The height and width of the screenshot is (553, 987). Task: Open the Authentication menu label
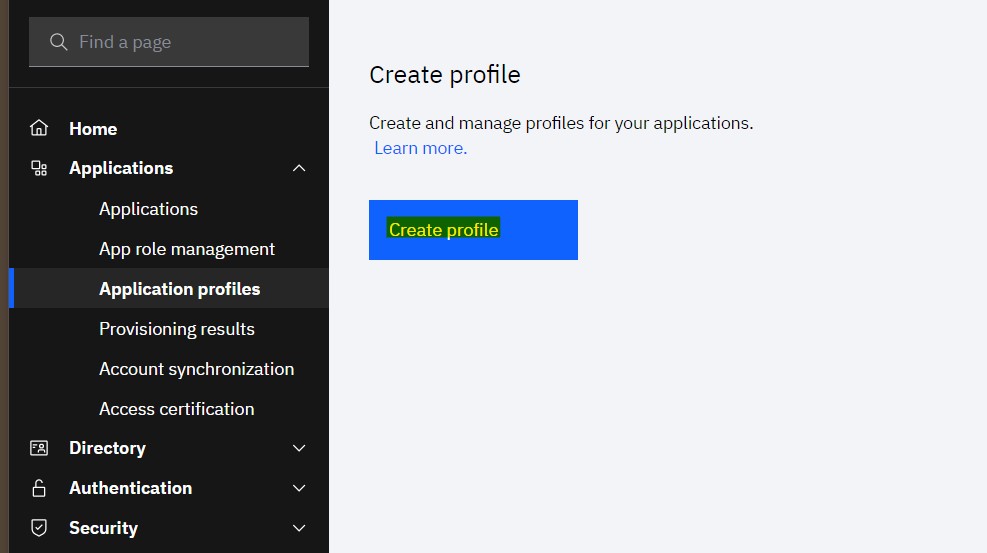(130, 488)
